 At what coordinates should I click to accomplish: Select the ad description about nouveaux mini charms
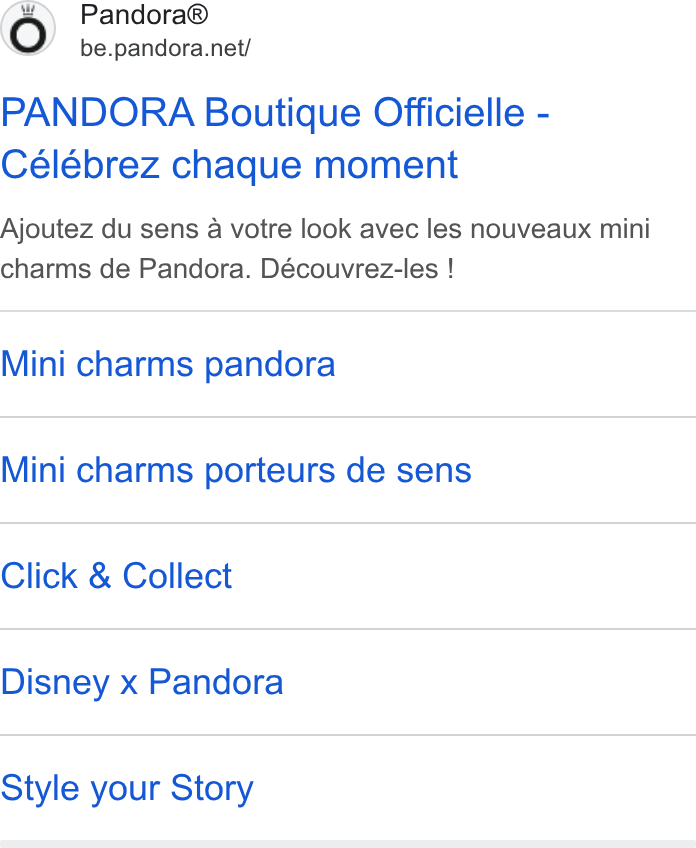click(324, 249)
